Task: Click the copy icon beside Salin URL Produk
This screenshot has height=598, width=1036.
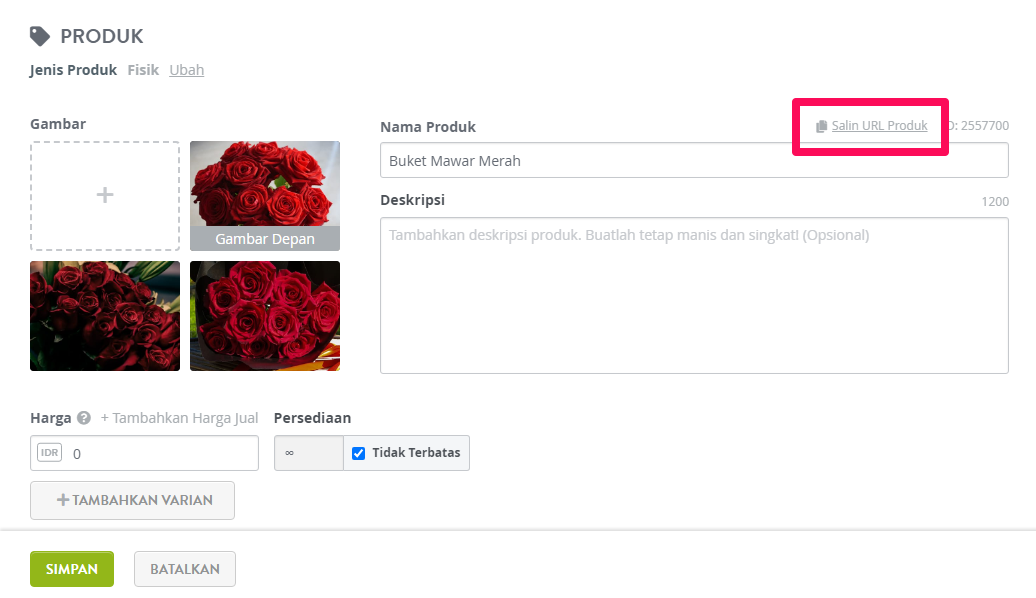Action: point(821,126)
